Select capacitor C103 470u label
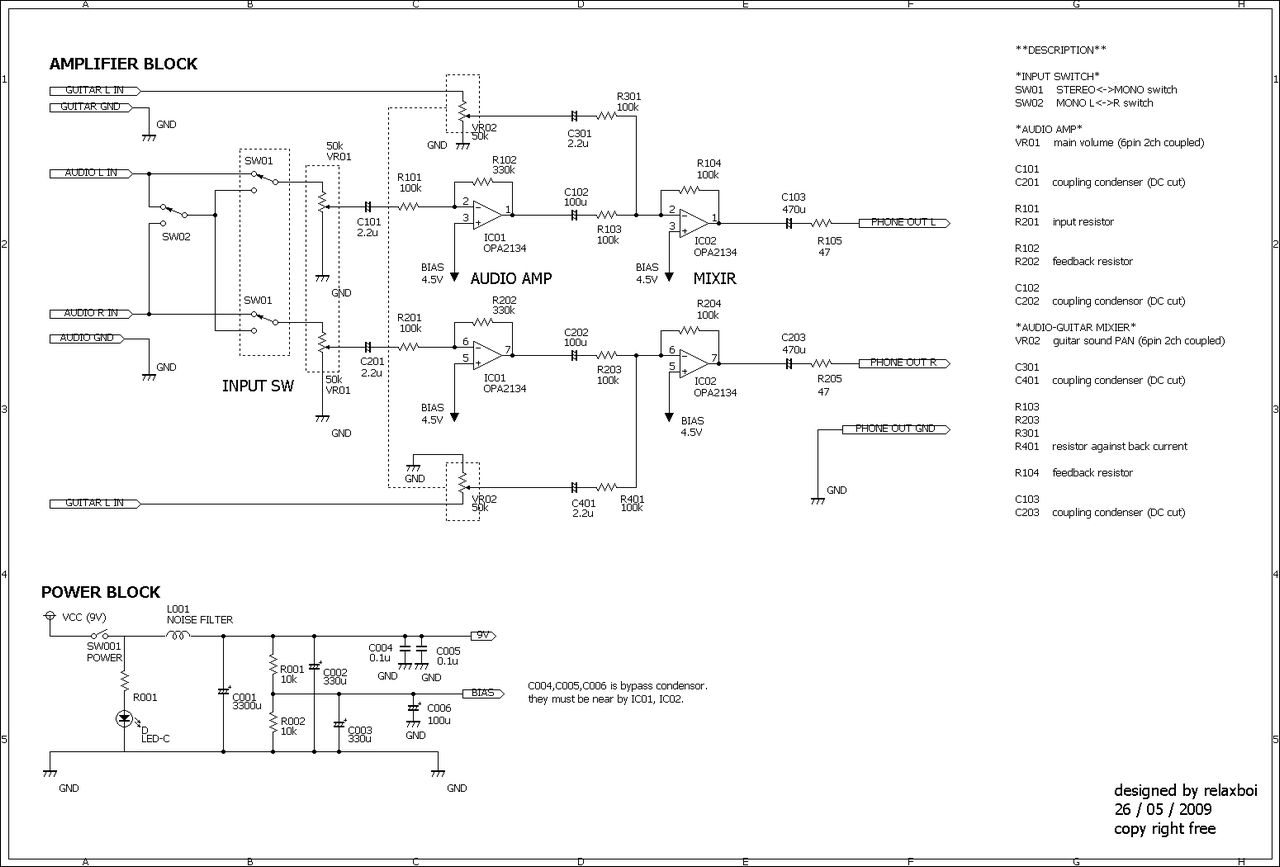The height and width of the screenshot is (867, 1280). pyautogui.click(x=794, y=203)
